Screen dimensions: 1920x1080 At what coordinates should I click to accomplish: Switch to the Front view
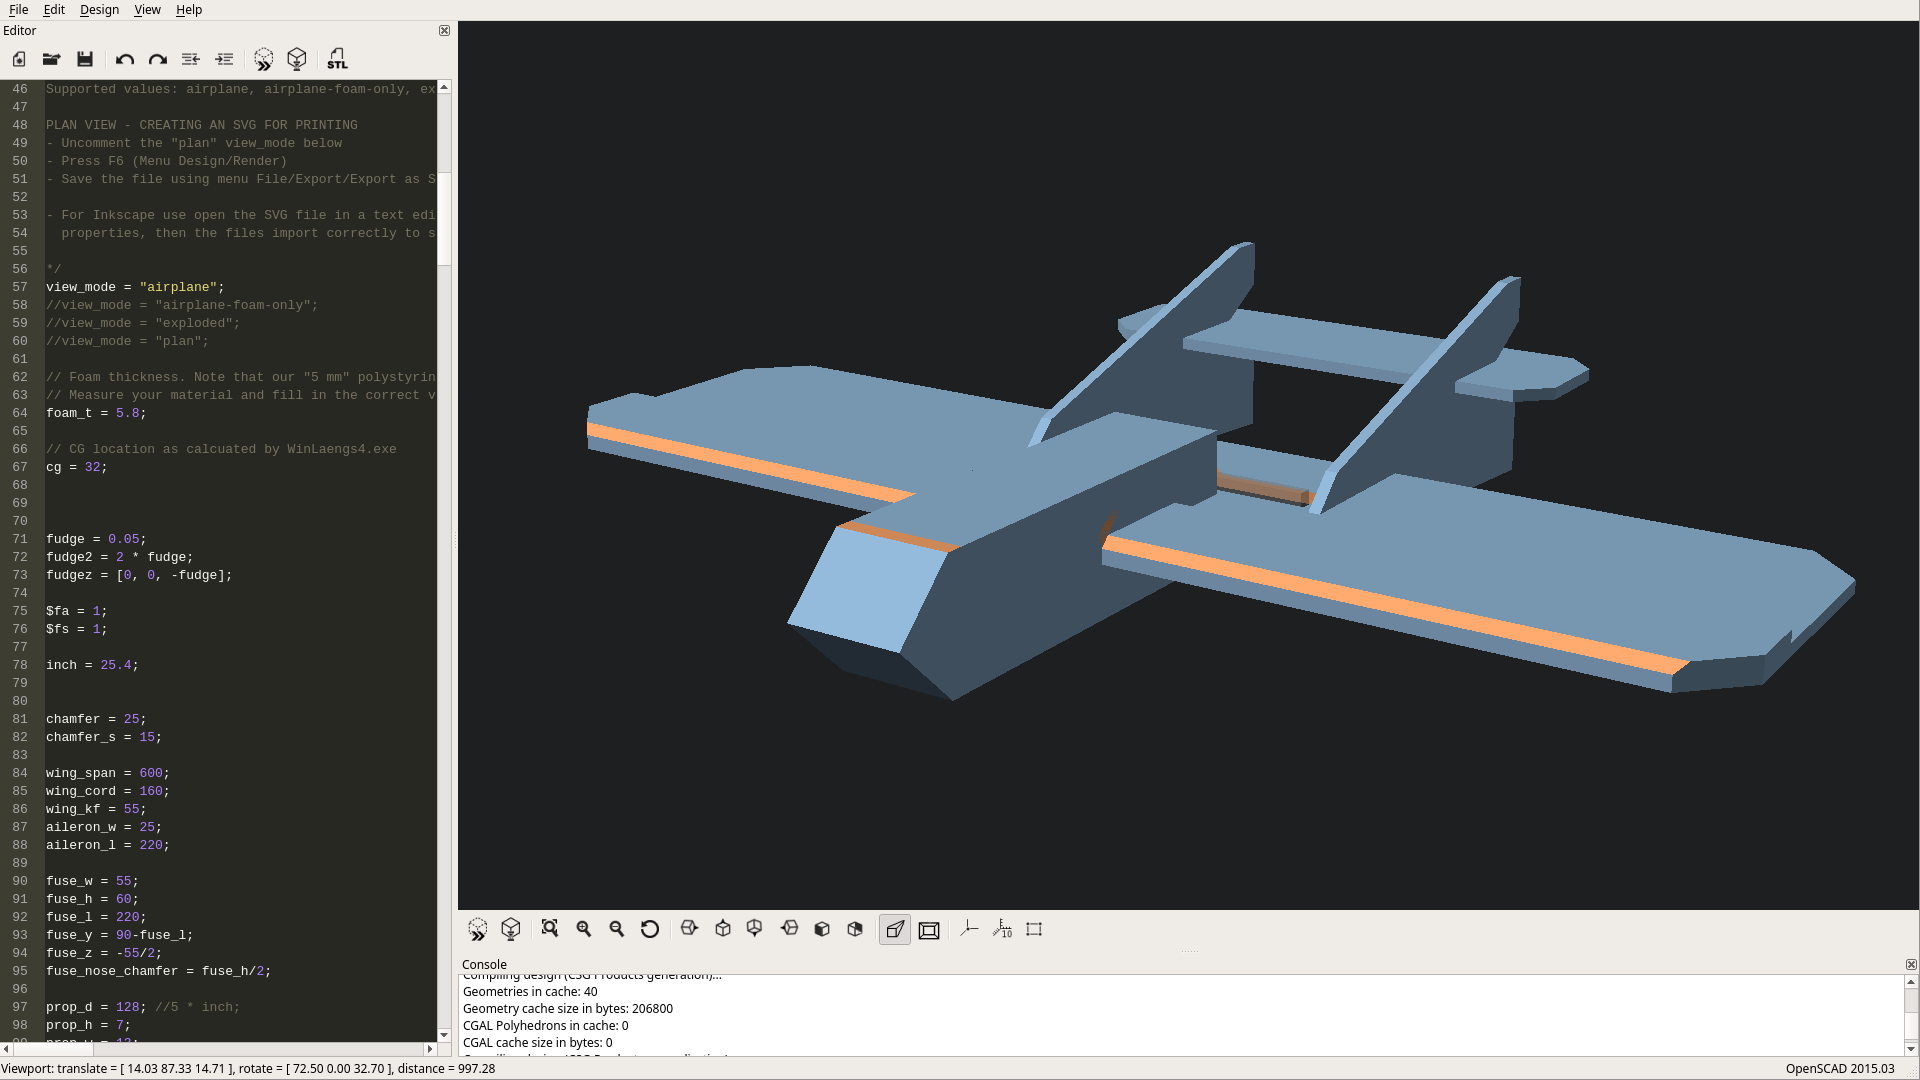pos(822,929)
